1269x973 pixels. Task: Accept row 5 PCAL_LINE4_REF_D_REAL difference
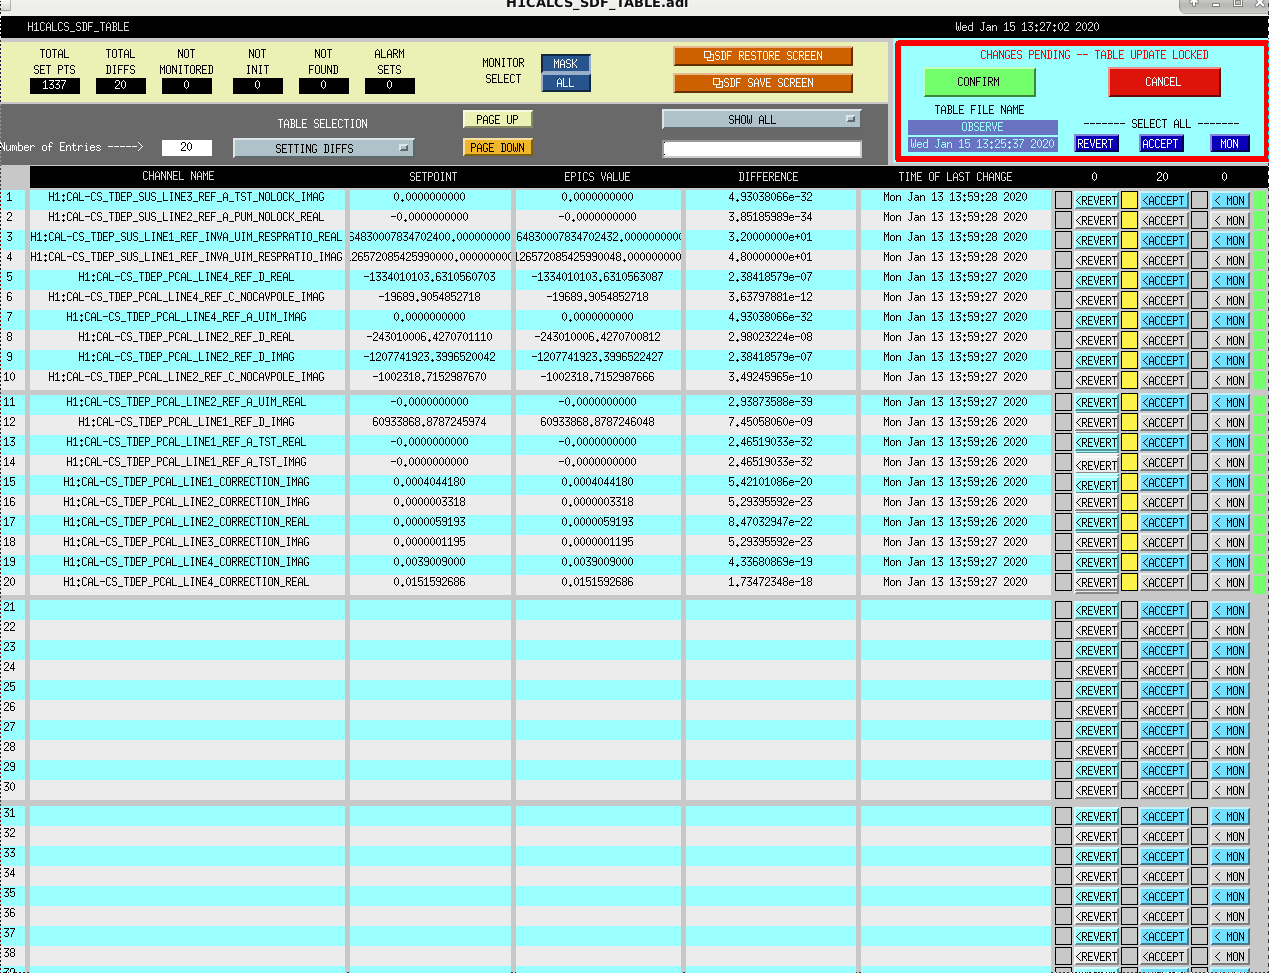(x=1164, y=280)
